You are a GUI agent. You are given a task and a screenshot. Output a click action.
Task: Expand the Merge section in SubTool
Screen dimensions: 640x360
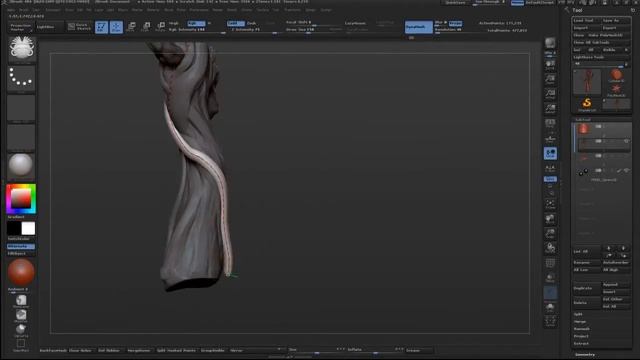pyautogui.click(x=580, y=322)
